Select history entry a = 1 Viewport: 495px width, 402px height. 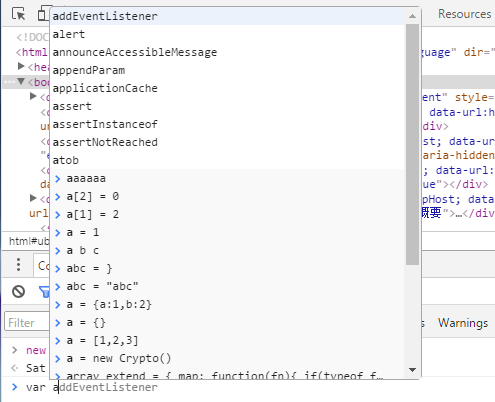227,232
